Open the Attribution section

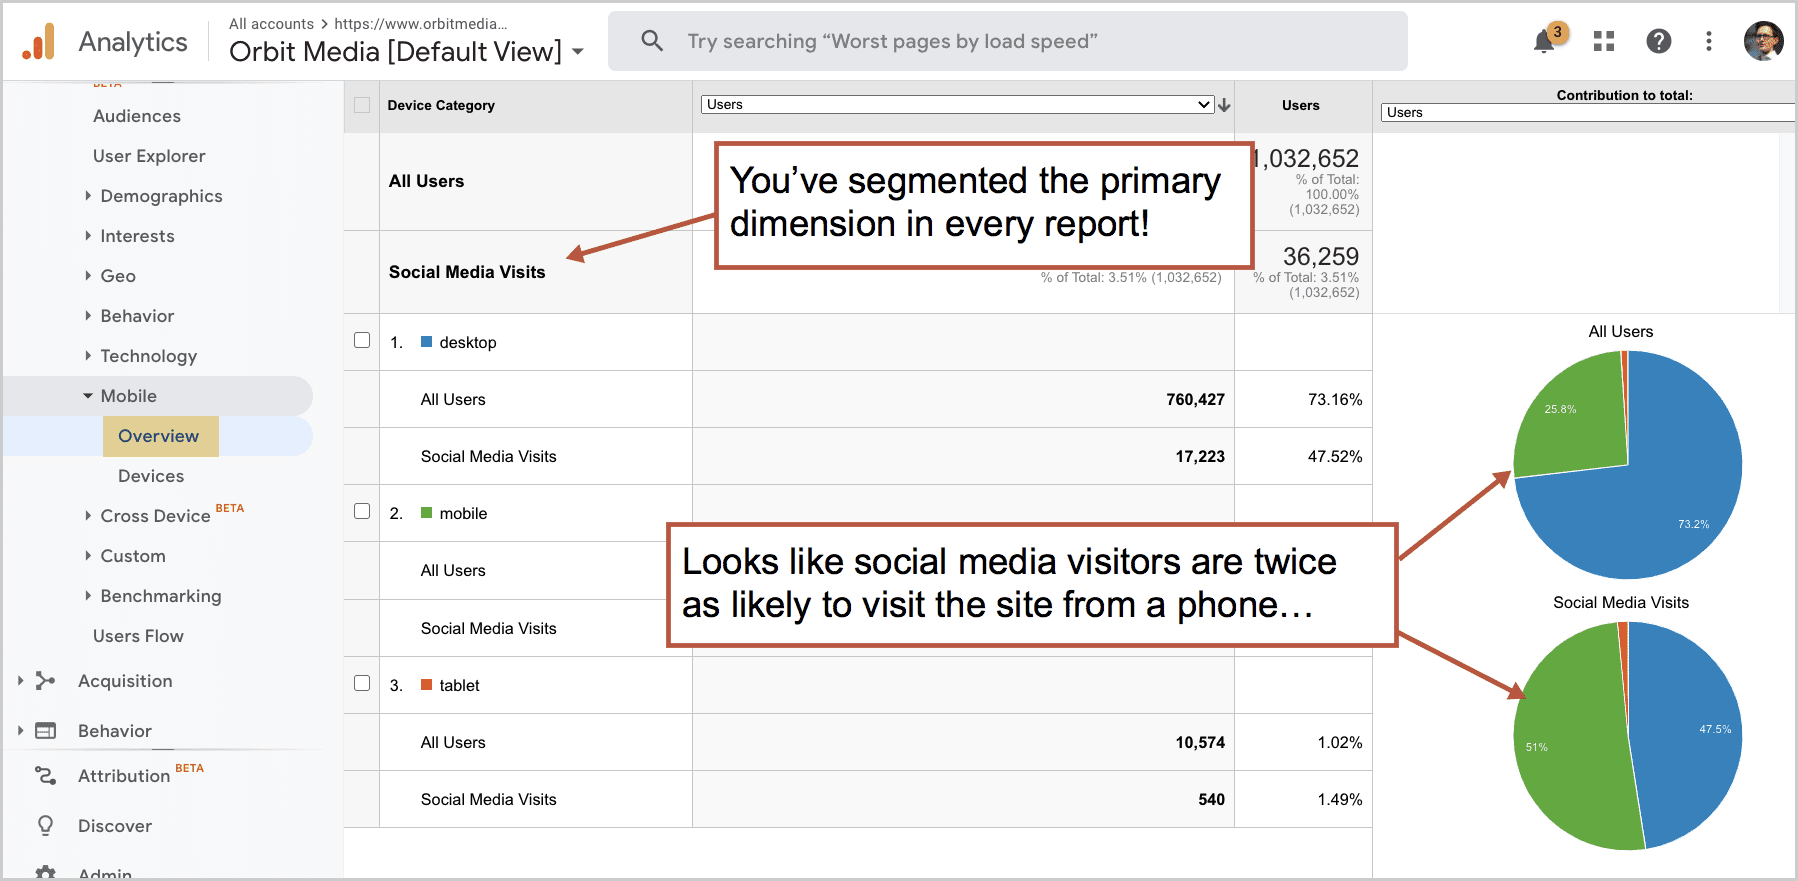124,776
